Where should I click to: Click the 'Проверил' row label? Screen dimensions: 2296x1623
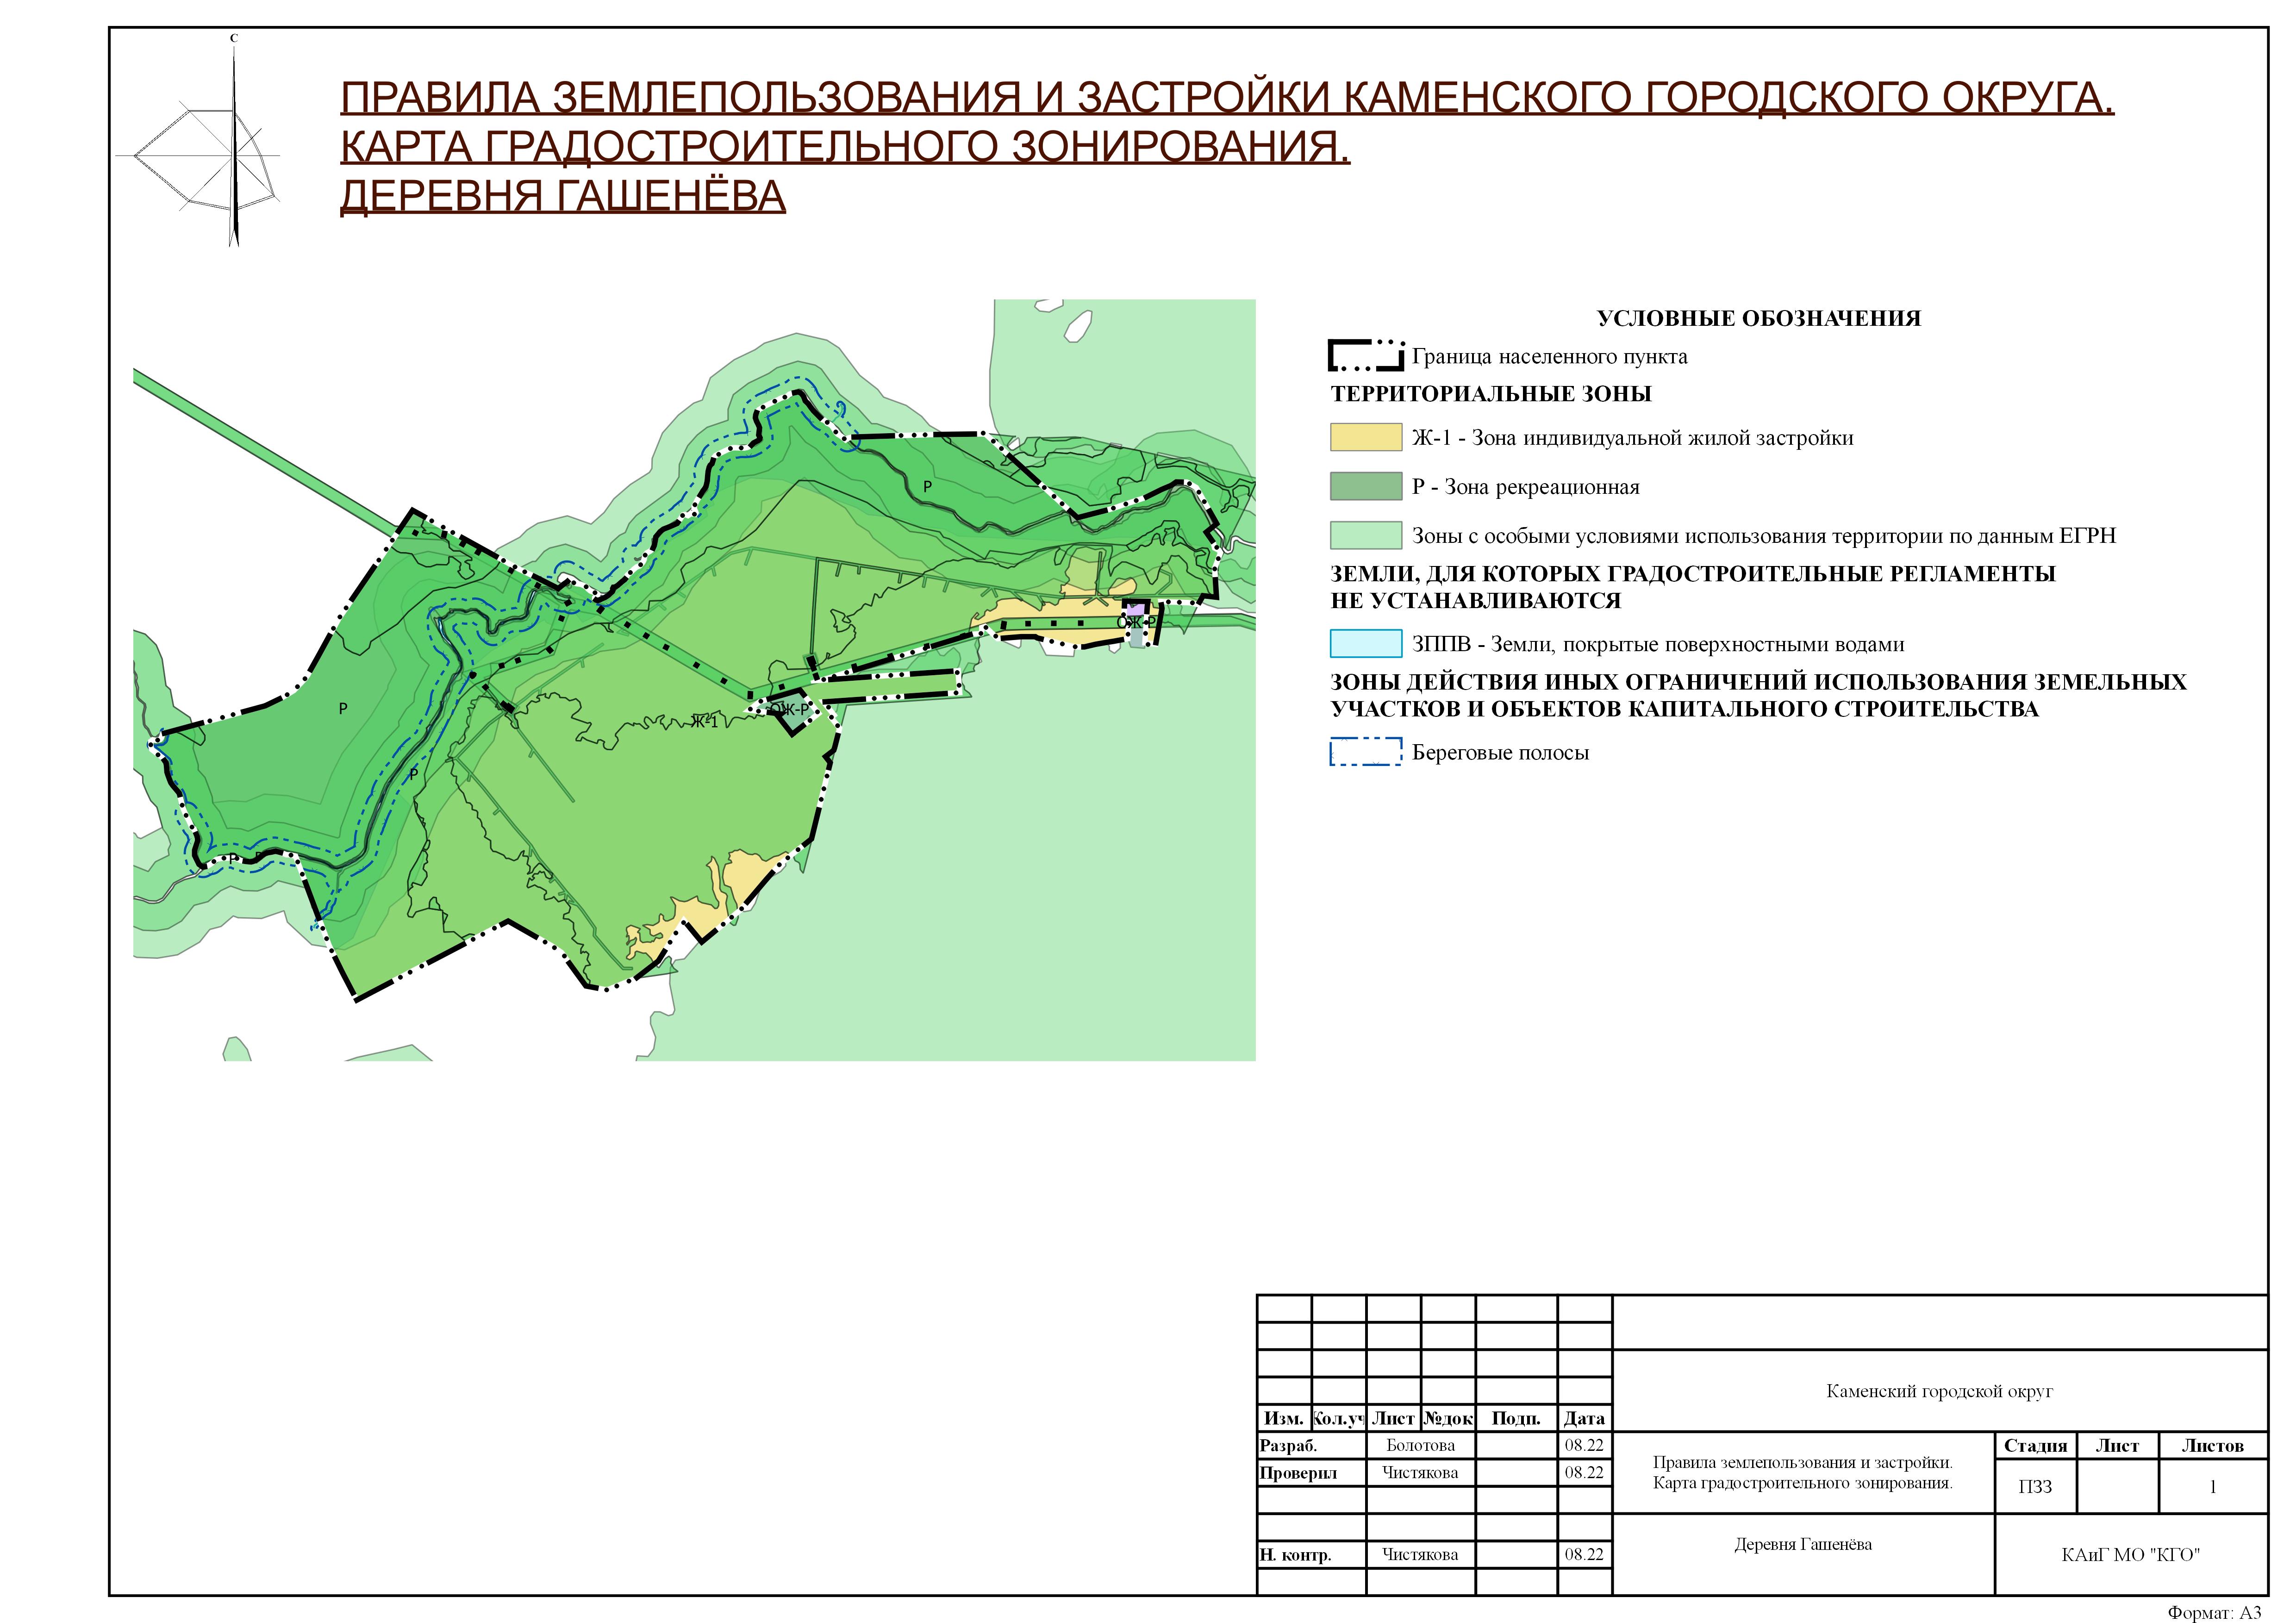pos(1298,1473)
